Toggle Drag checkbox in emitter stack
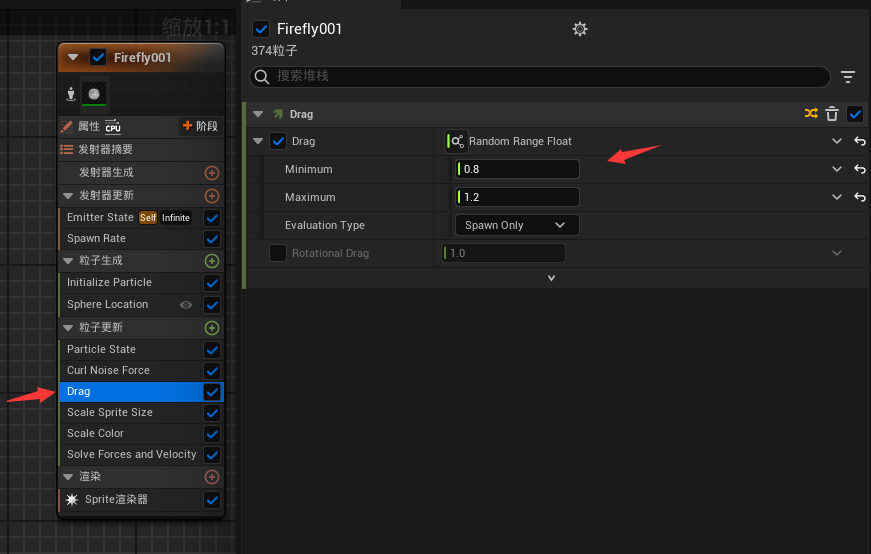 pos(212,392)
